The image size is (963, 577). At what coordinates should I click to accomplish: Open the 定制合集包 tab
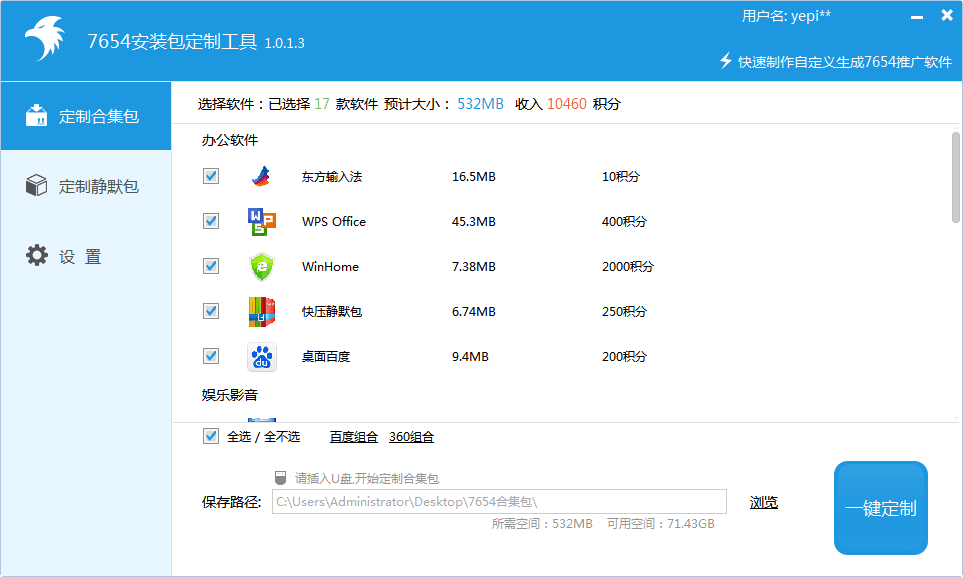(86, 116)
